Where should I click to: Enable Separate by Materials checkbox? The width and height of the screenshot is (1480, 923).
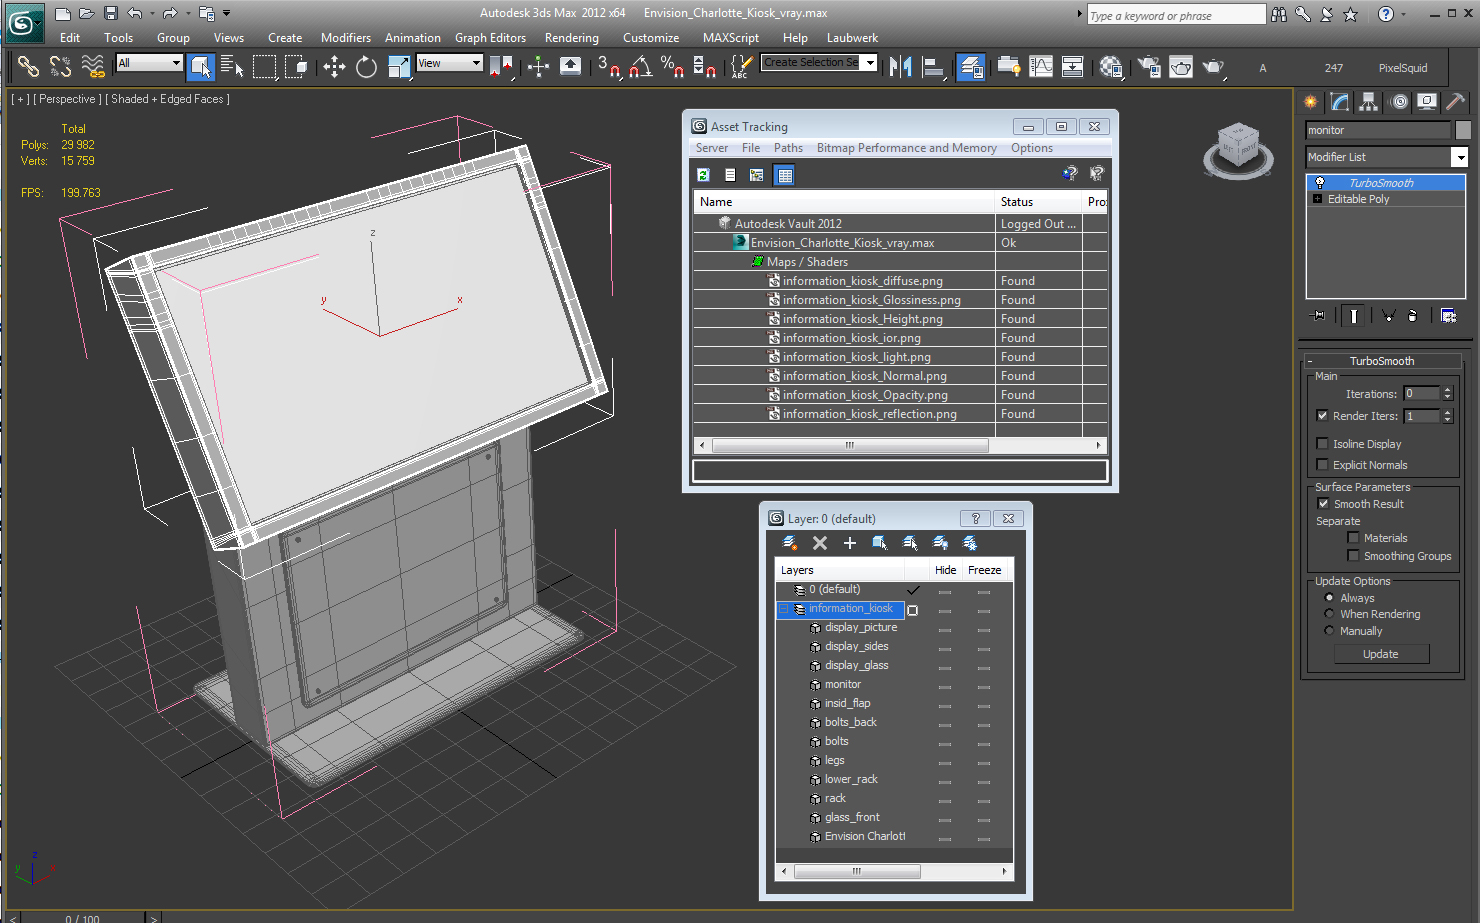click(x=1353, y=538)
